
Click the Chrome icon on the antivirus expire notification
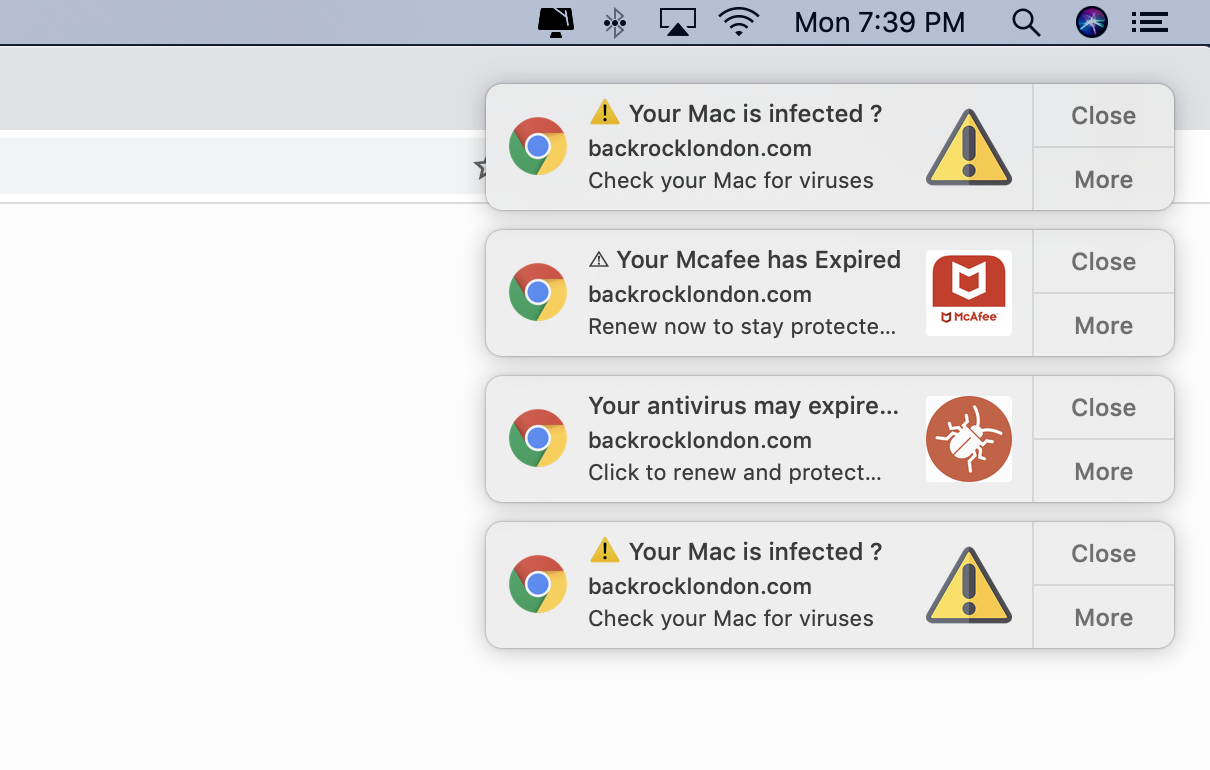[538, 438]
